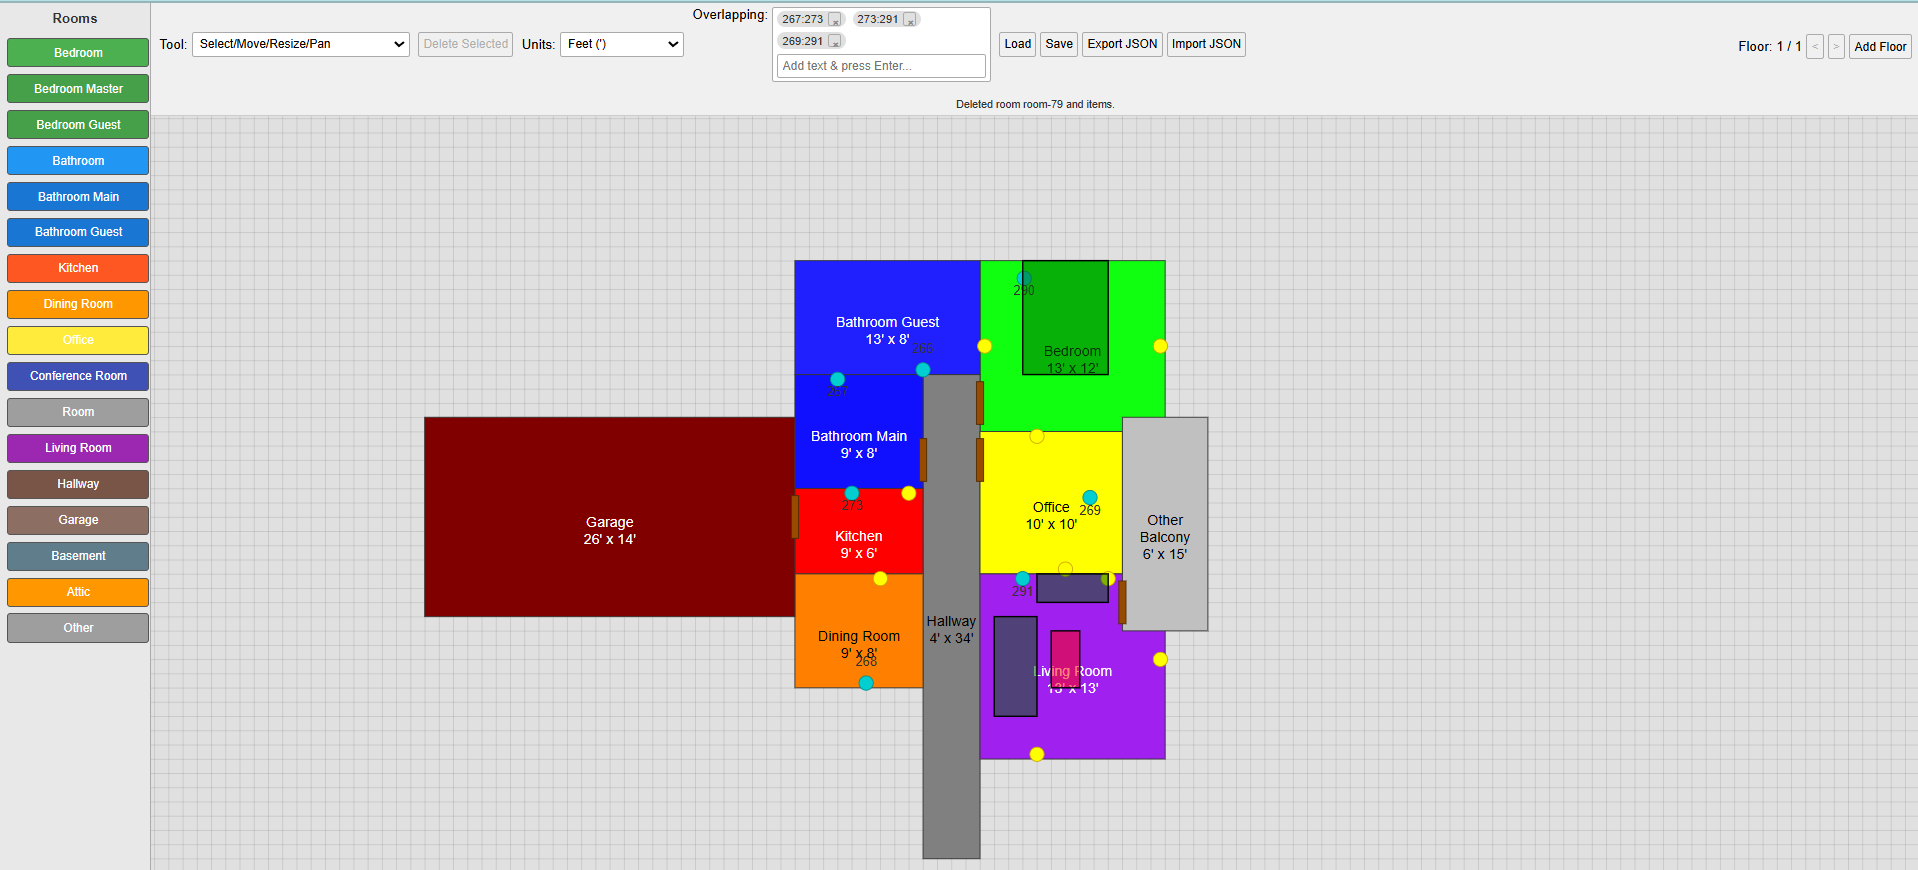
Task: Remove the 267:273 overlapping tag
Action: point(835,20)
